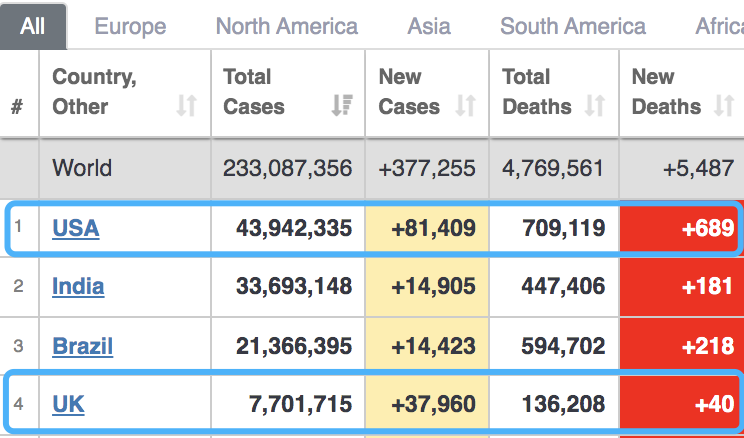The height and width of the screenshot is (438, 744).
Task: Click USA new cases yellow cell
Action: pyautogui.click(x=427, y=229)
